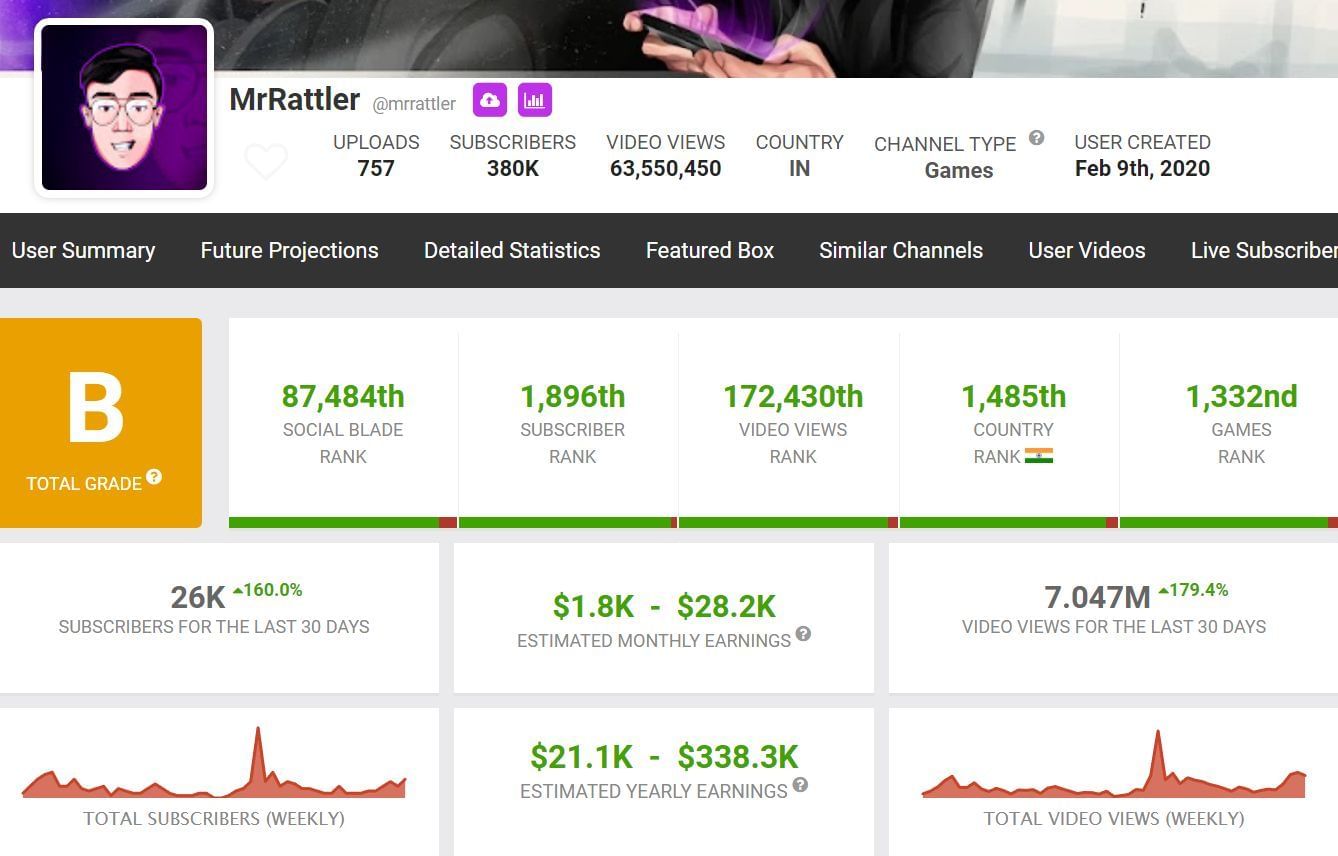Open the User Videos tab
1338x856 pixels.
1087,250
